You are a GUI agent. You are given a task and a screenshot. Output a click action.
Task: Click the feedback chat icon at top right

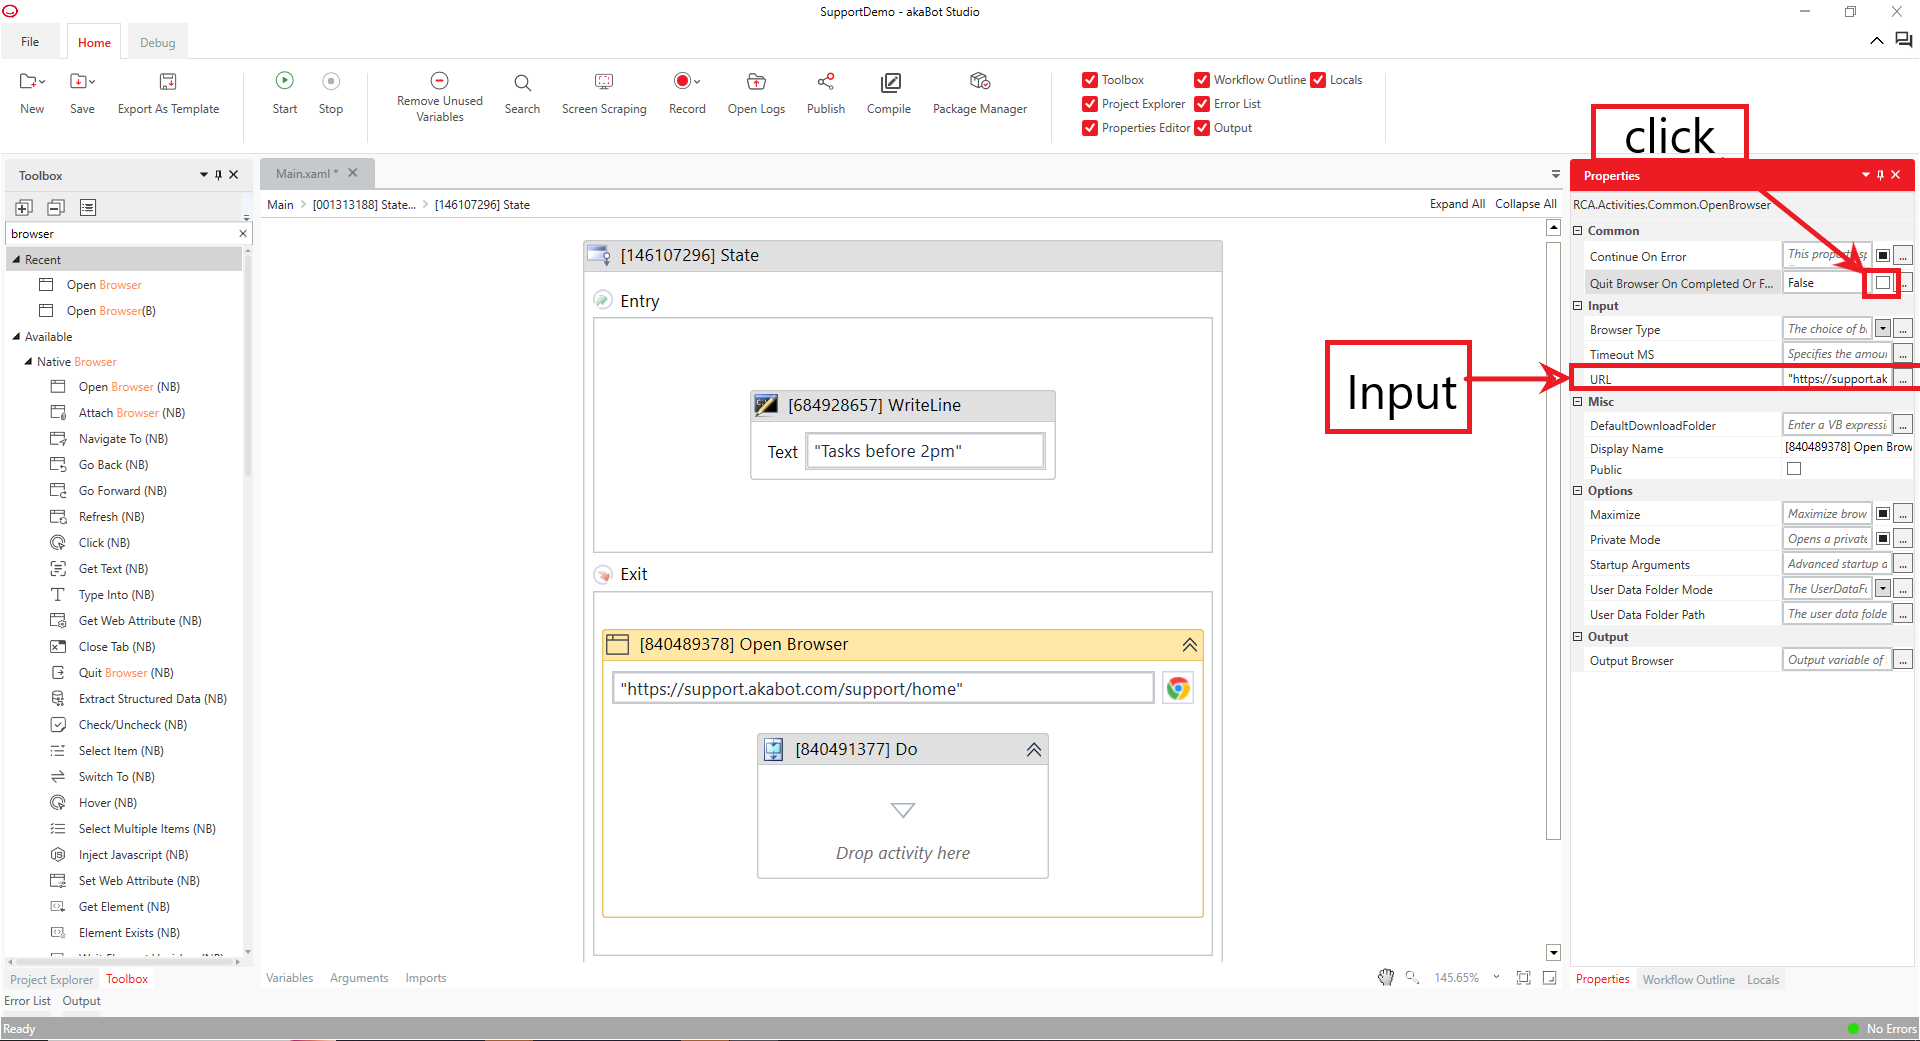click(1904, 40)
